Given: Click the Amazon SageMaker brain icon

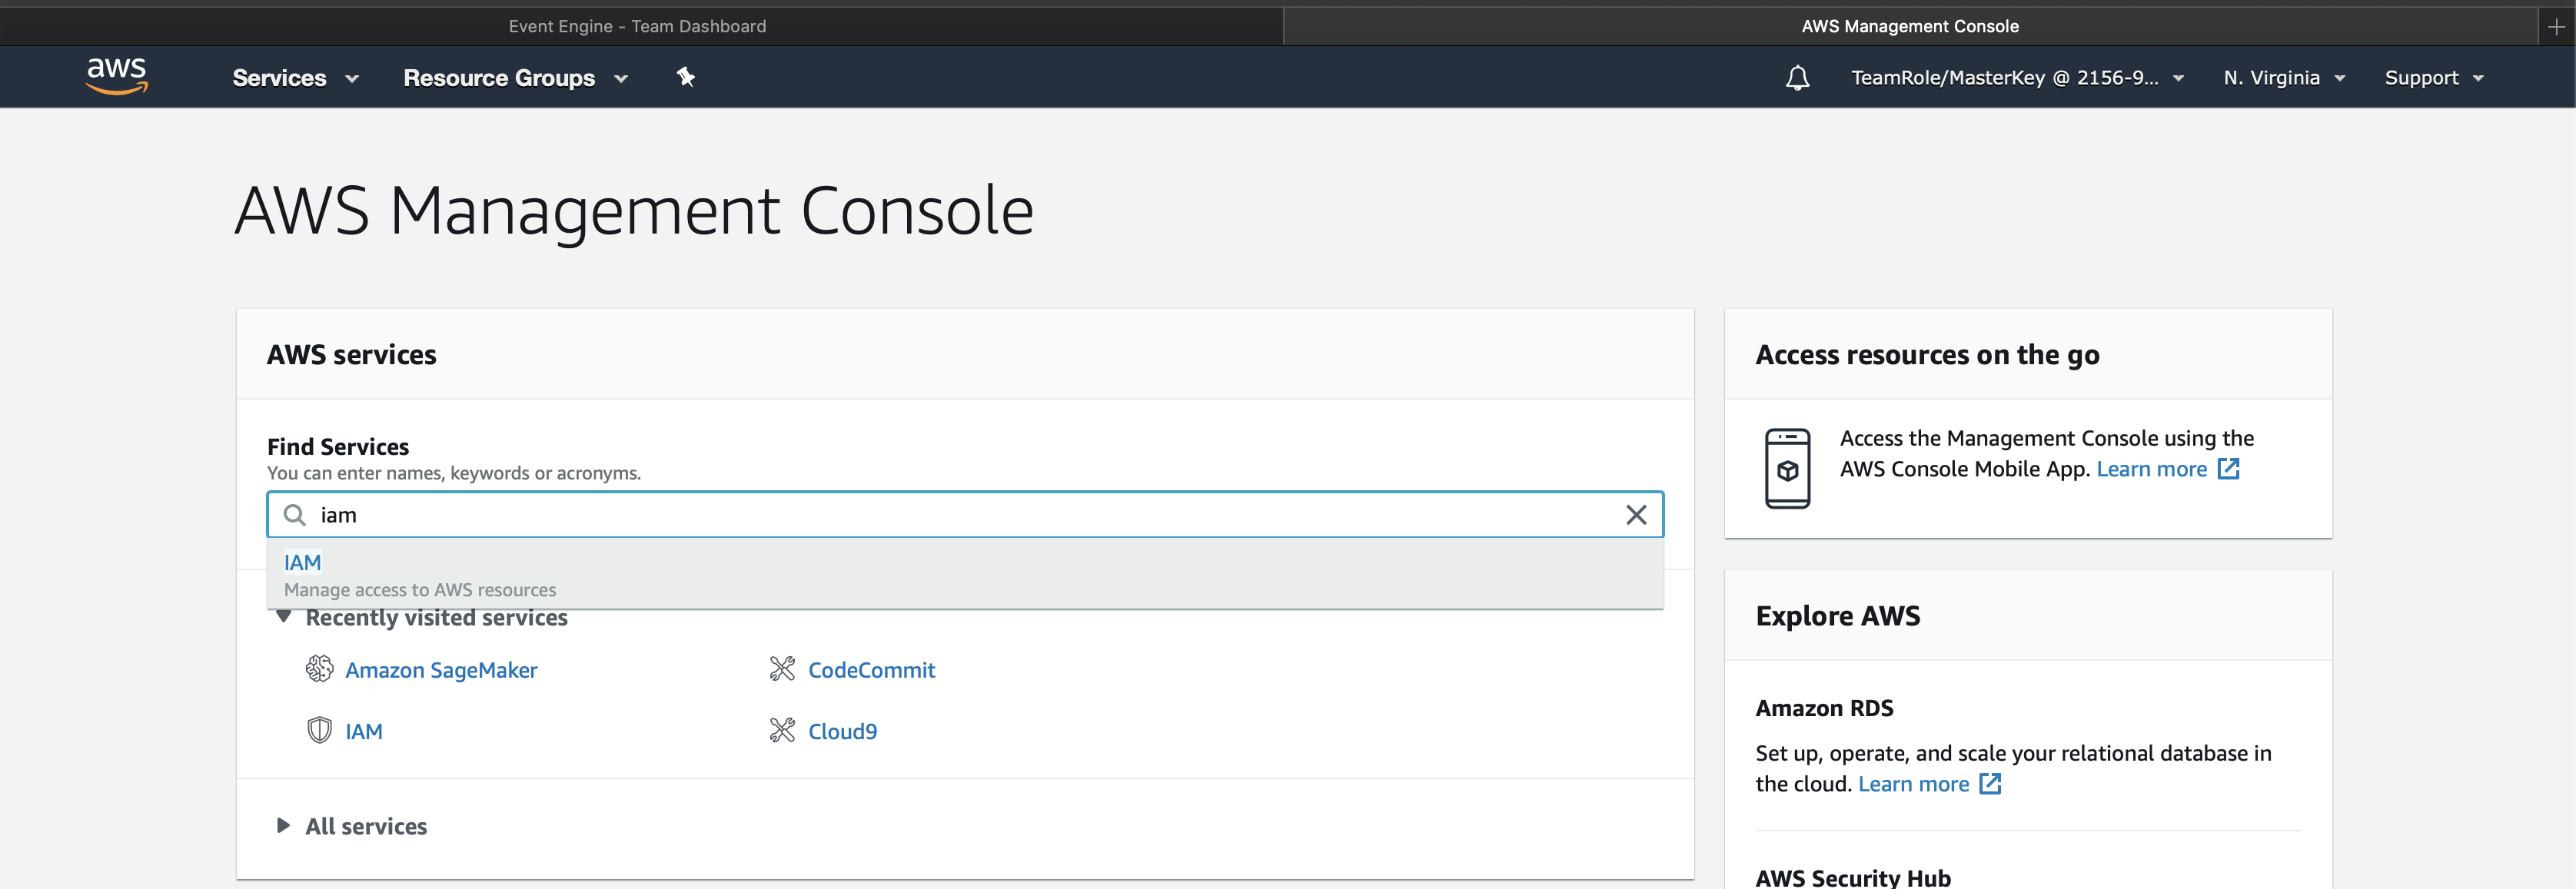Looking at the screenshot, I should point(319,669).
